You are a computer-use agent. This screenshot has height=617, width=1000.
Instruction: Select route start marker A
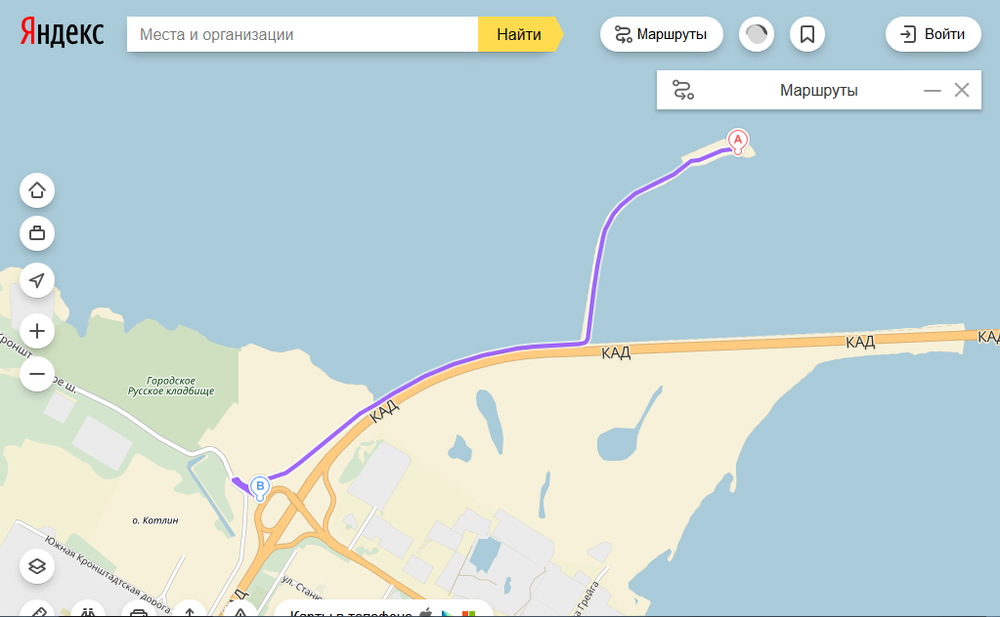point(738,141)
